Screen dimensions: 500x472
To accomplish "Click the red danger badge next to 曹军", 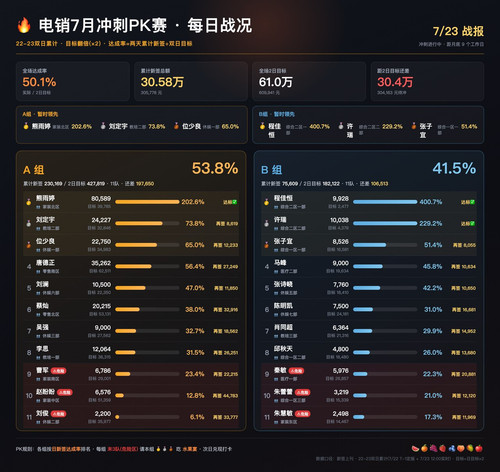I will 59,371.
